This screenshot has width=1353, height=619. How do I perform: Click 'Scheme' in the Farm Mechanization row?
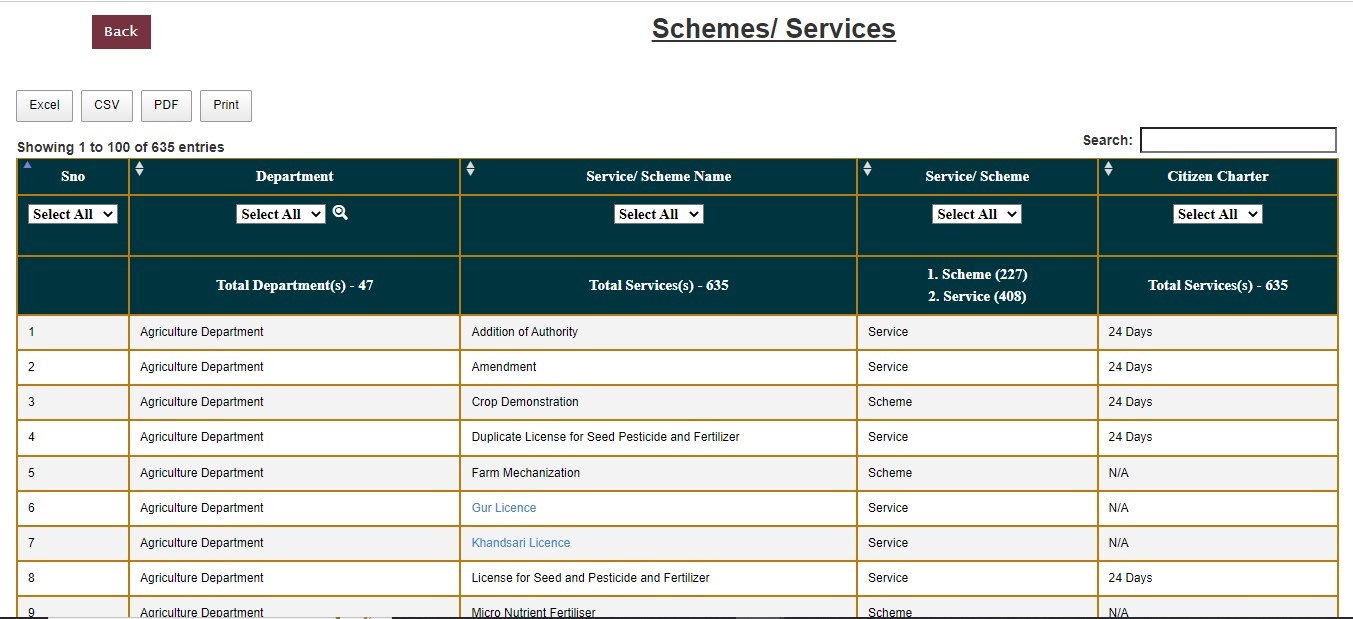890,473
